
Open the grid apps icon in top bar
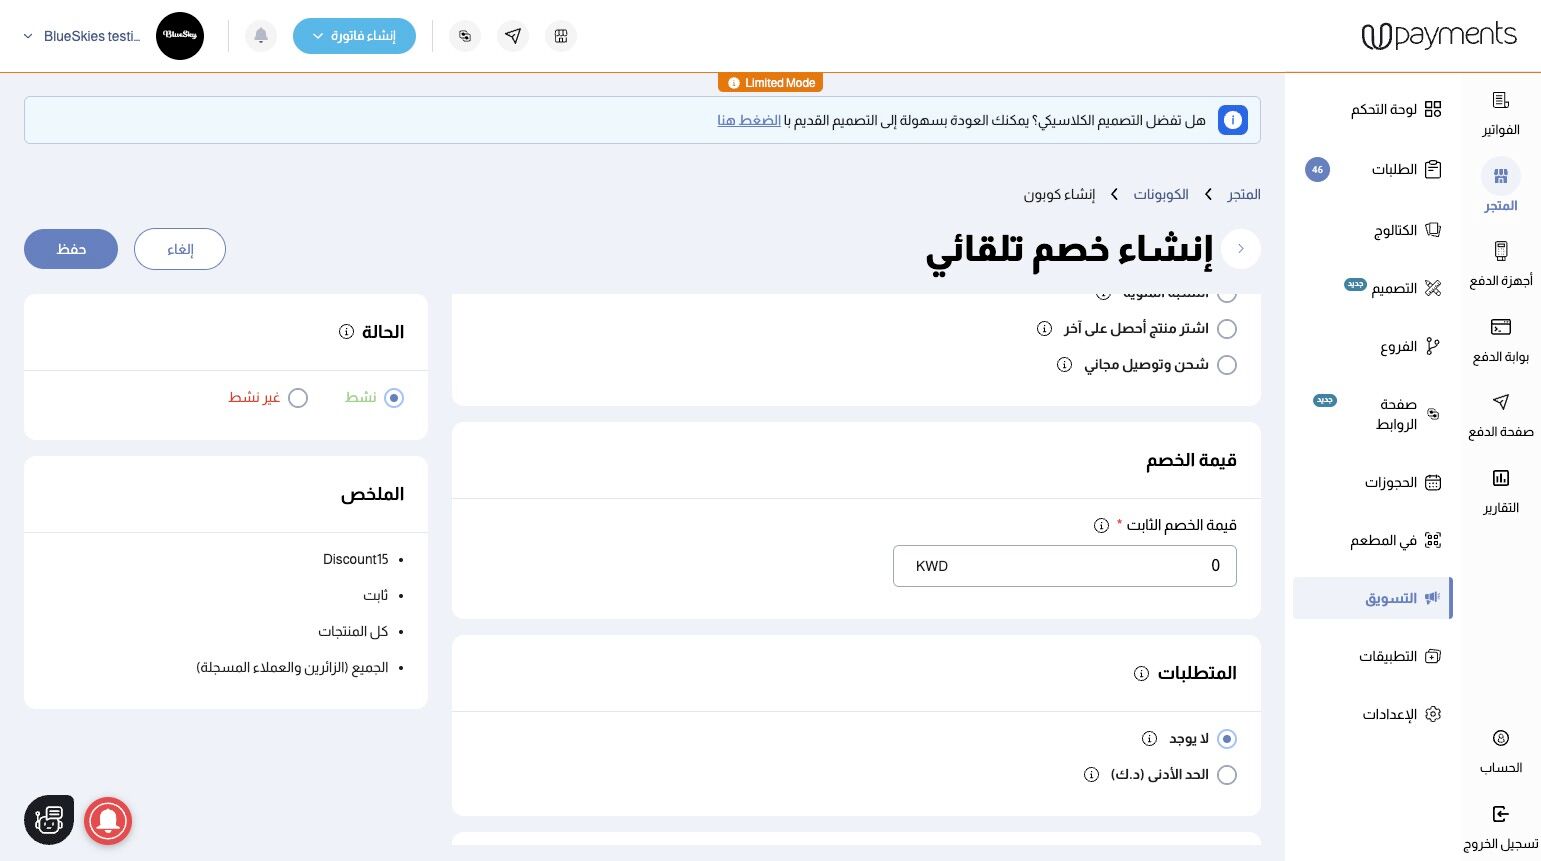pyautogui.click(x=561, y=36)
